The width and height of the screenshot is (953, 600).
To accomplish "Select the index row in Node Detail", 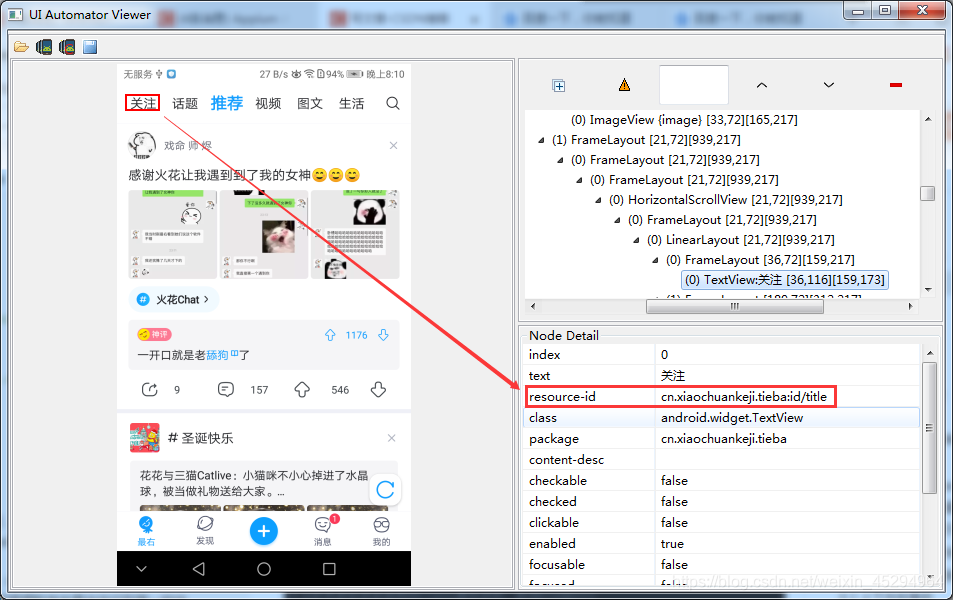I will (721, 354).
